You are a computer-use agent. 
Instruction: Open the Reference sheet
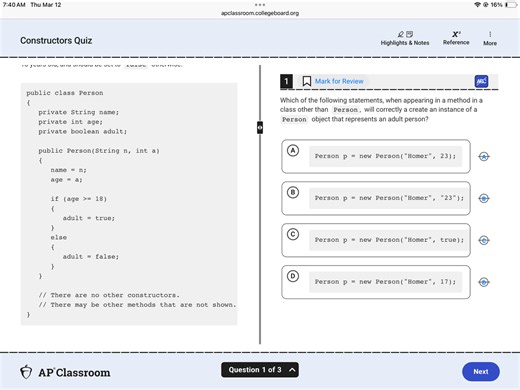(456, 38)
